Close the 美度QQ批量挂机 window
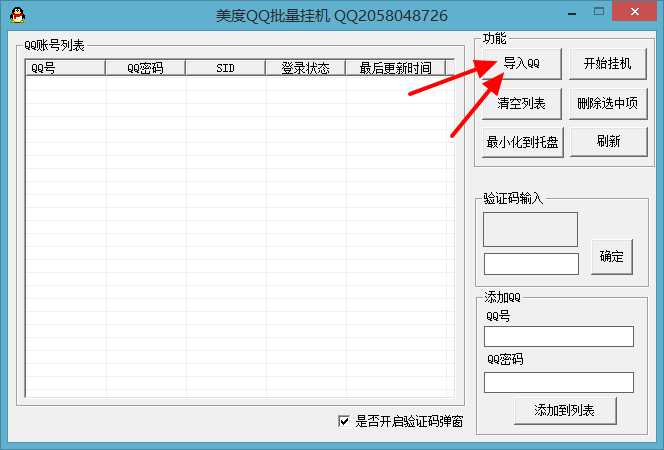The width and height of the screenshot is (664, 450). click(x=634, y=11)
